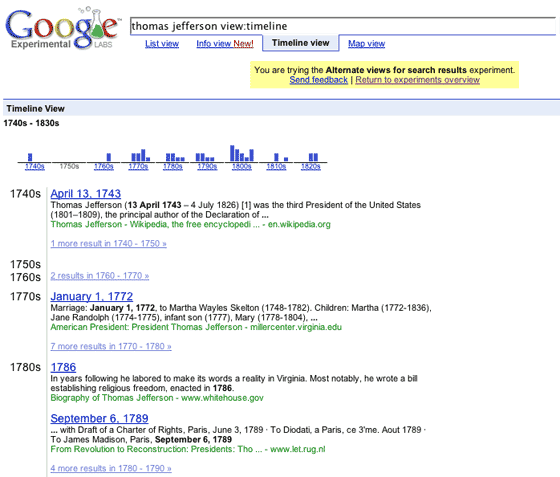Select the 1800s decade in timeline chart

(242, 166)
